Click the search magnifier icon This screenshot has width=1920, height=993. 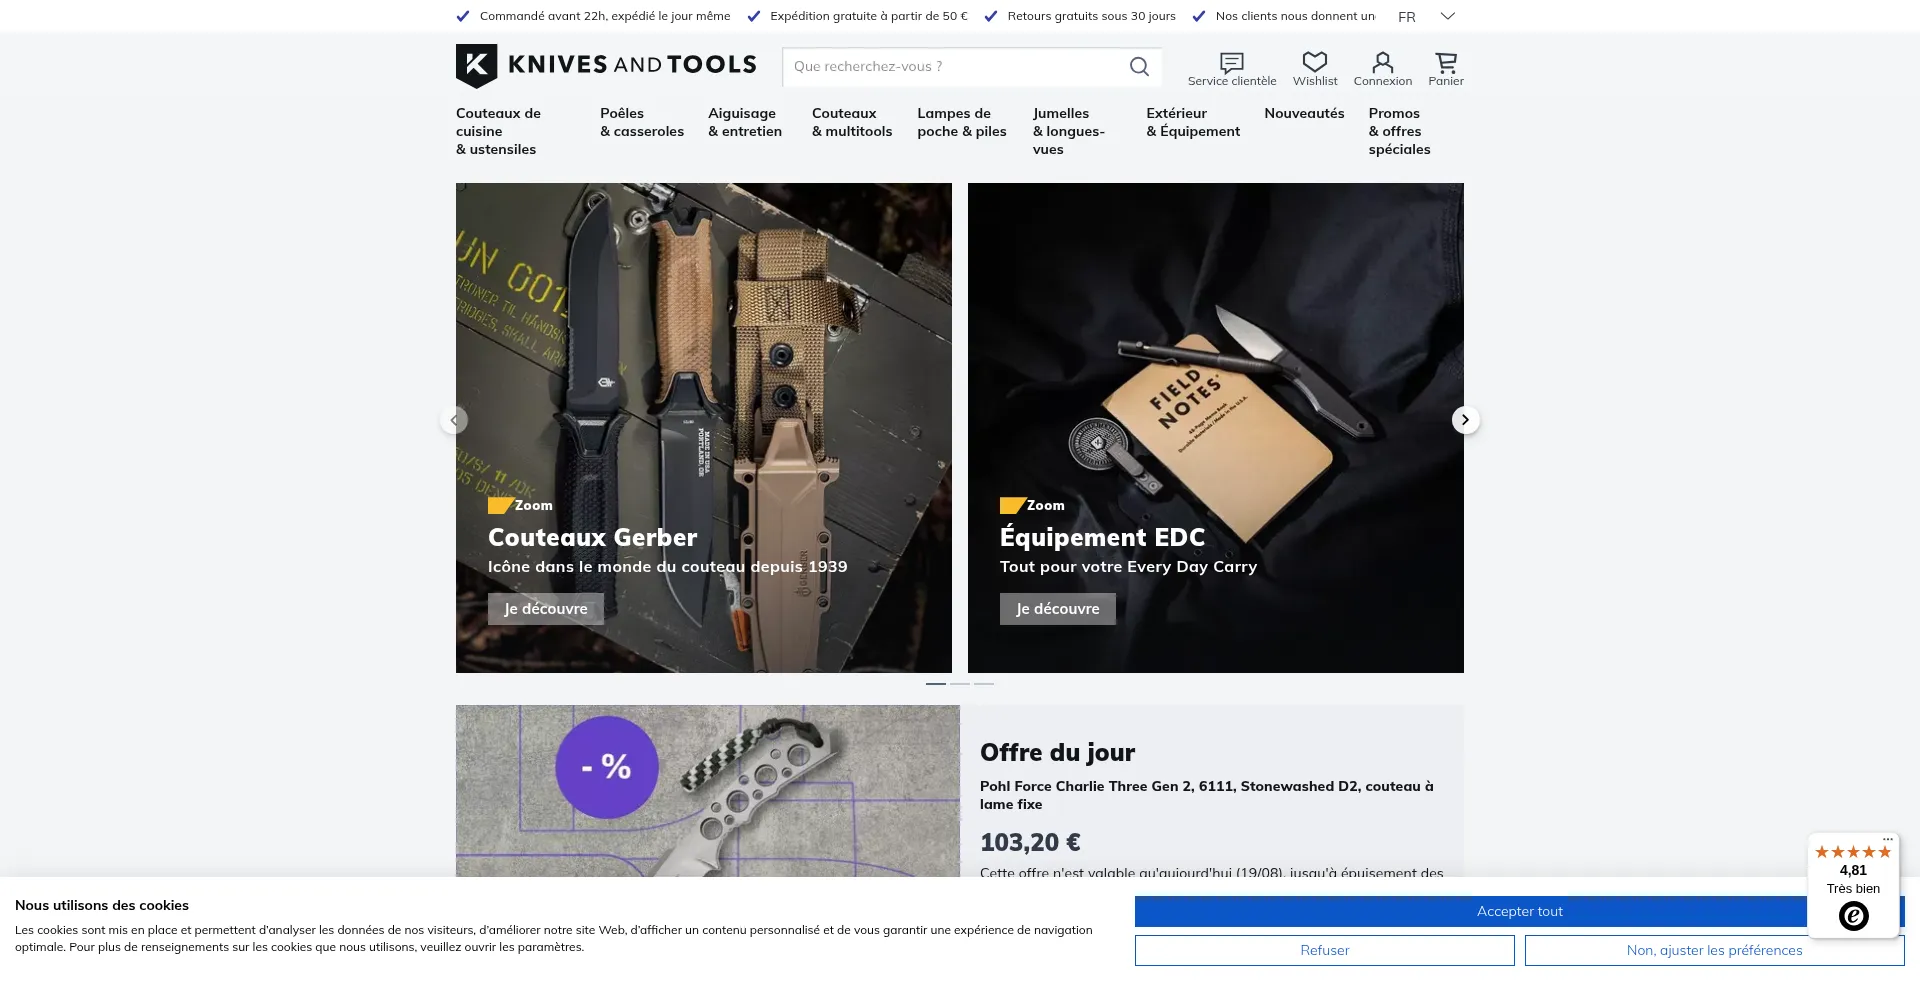(1139, 67)
